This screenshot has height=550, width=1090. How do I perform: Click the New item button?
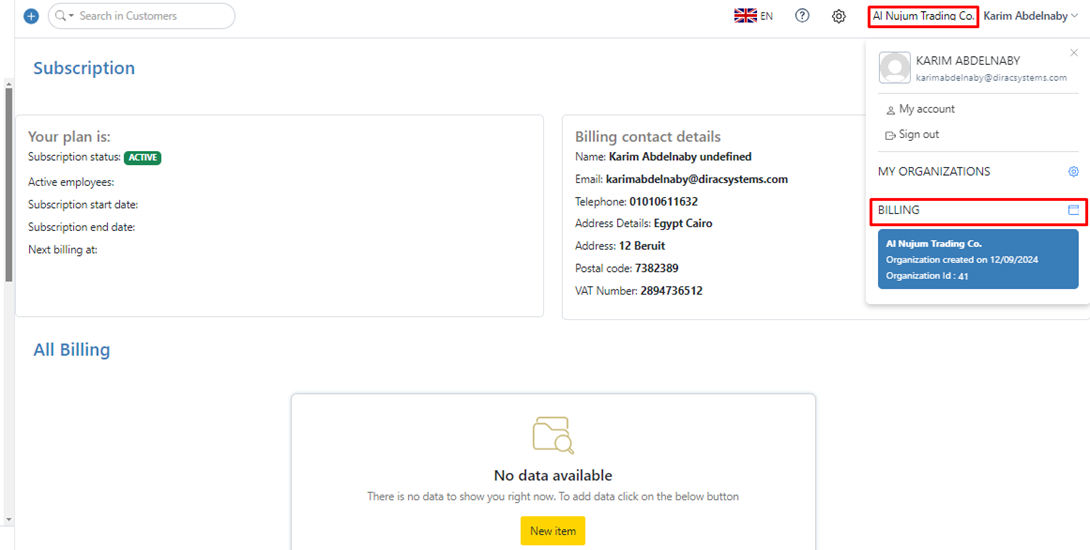pos(553,531)
